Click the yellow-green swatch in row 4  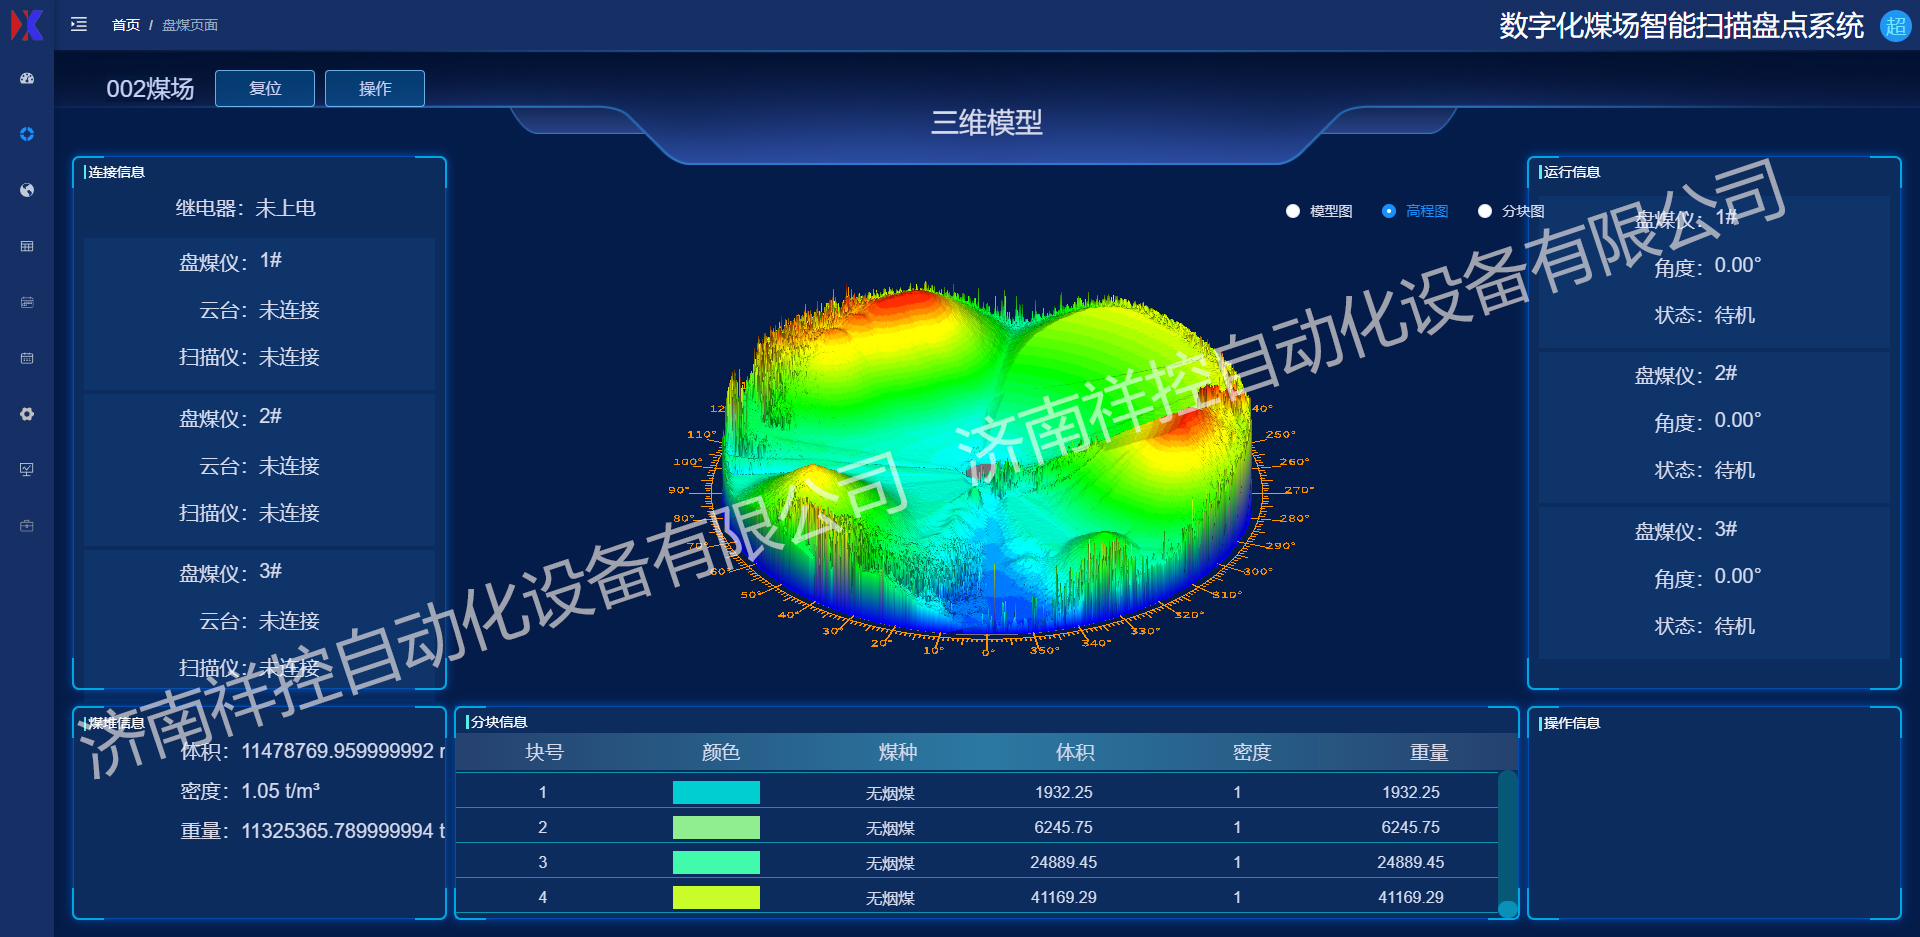(x=716, y=898)
